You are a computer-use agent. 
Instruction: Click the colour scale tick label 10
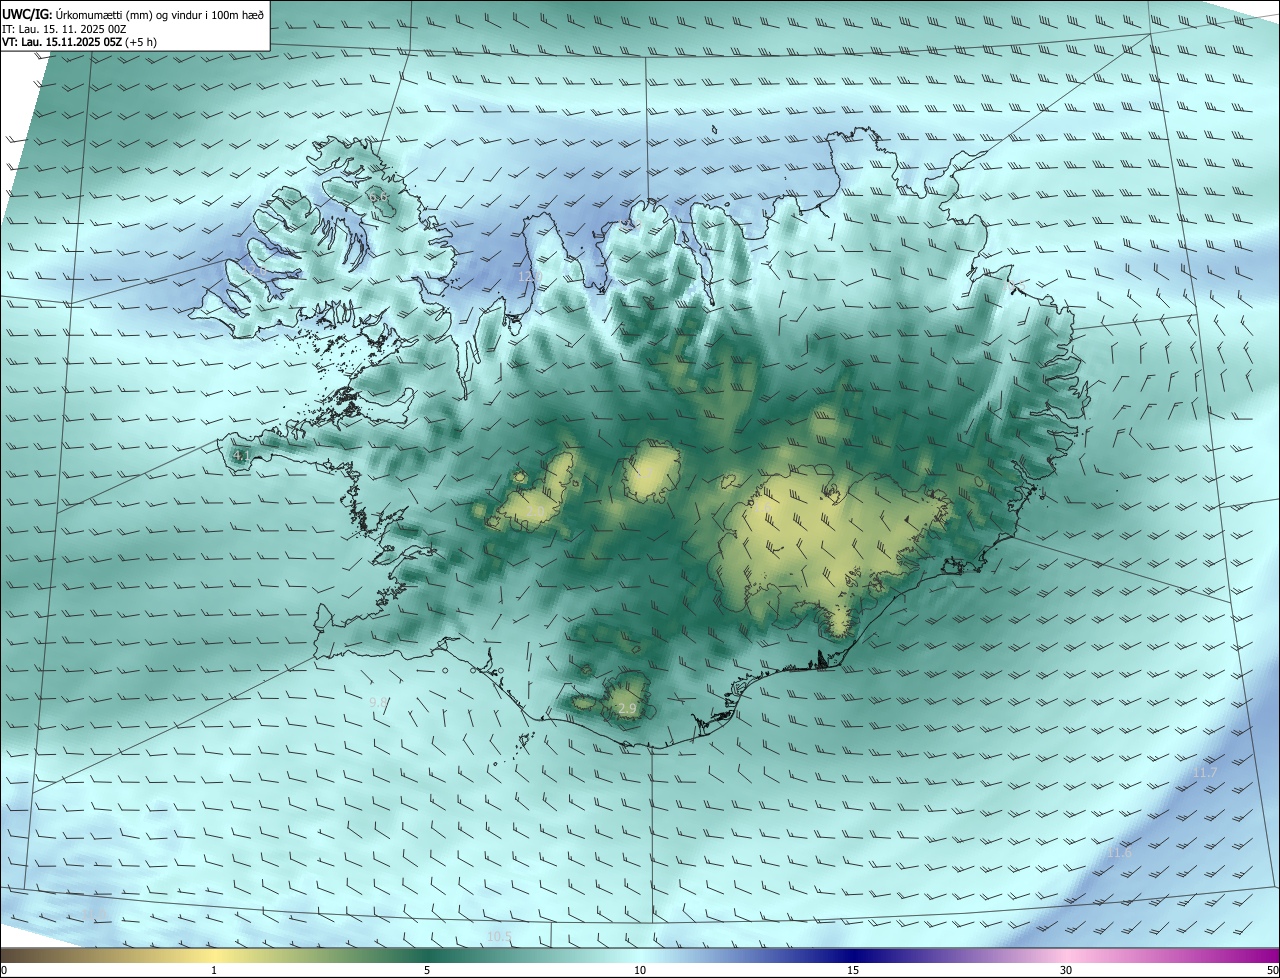click(x=640, y=970)
